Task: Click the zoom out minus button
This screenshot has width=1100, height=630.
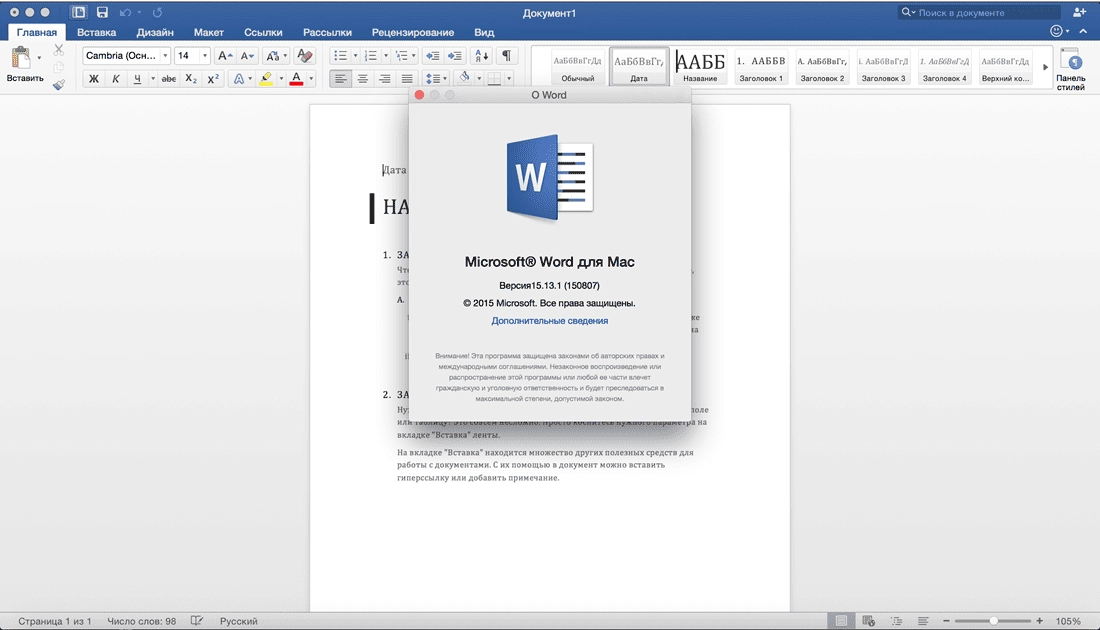Action: 946,621
